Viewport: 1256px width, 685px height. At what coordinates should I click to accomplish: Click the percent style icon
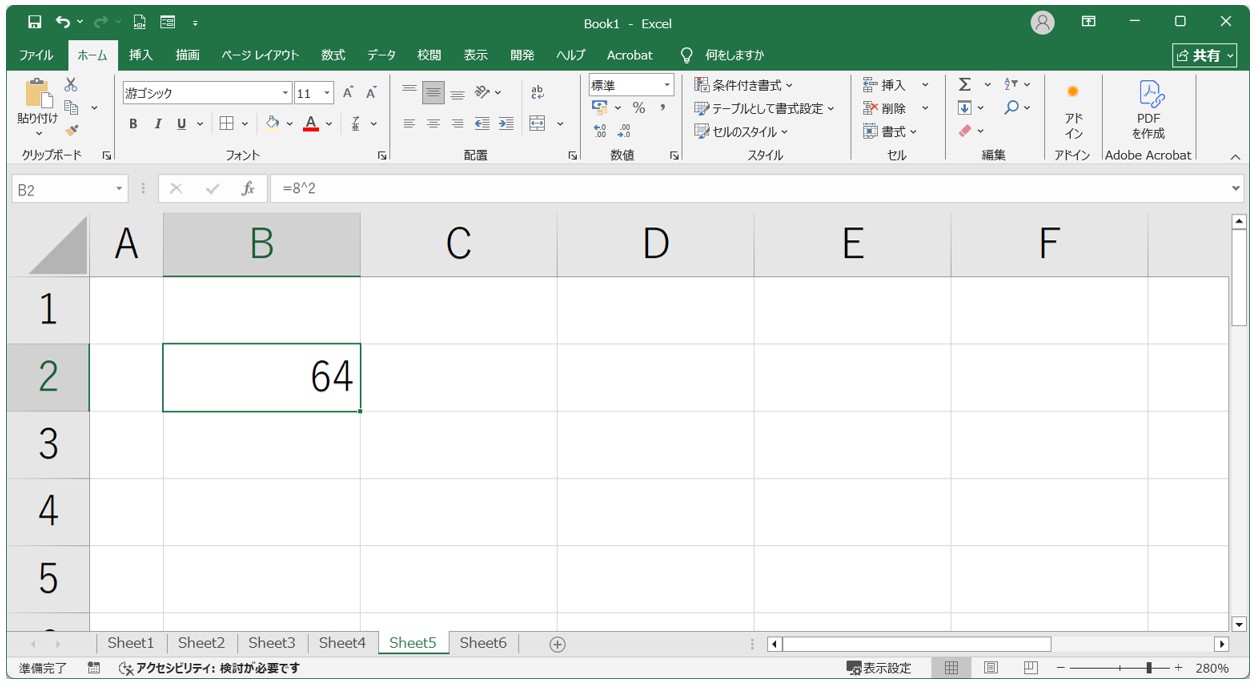point(638,108)
